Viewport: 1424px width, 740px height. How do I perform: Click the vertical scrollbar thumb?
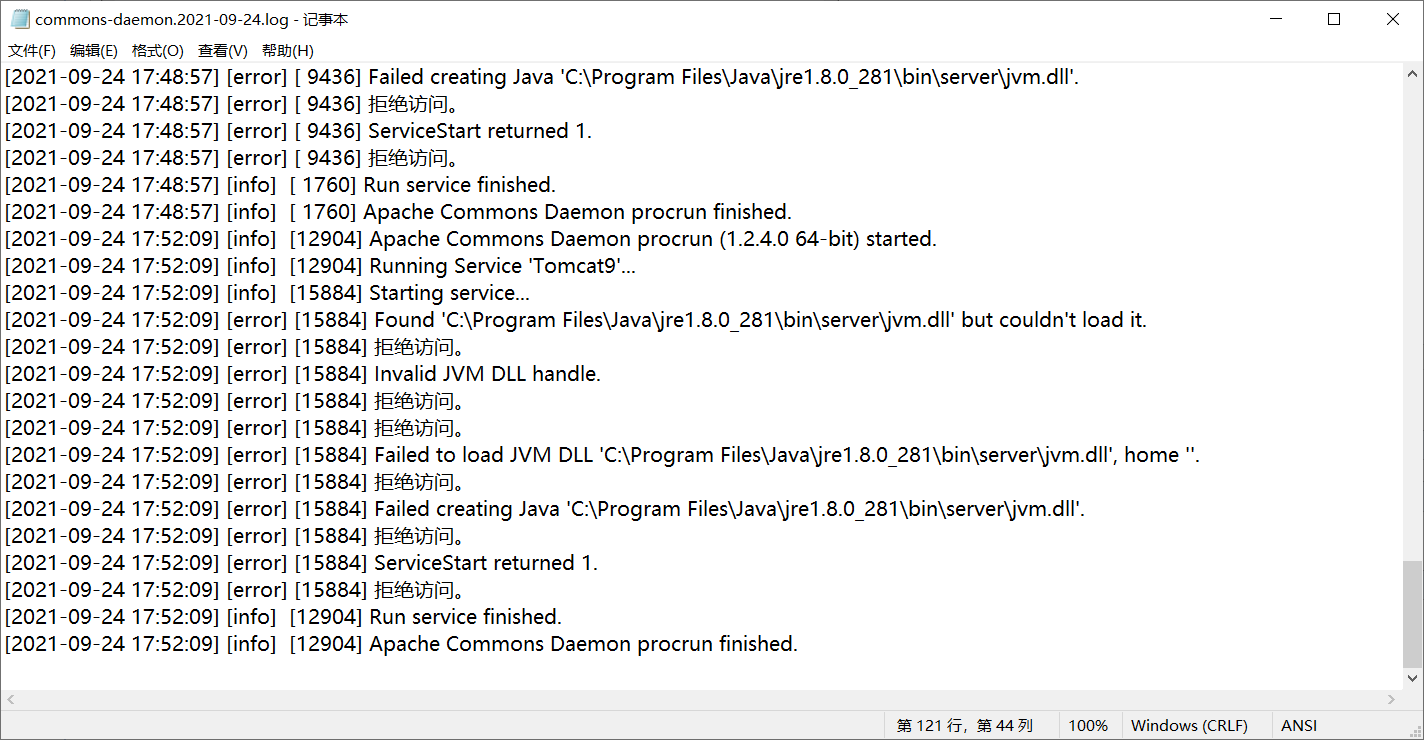pos(1412,614)
